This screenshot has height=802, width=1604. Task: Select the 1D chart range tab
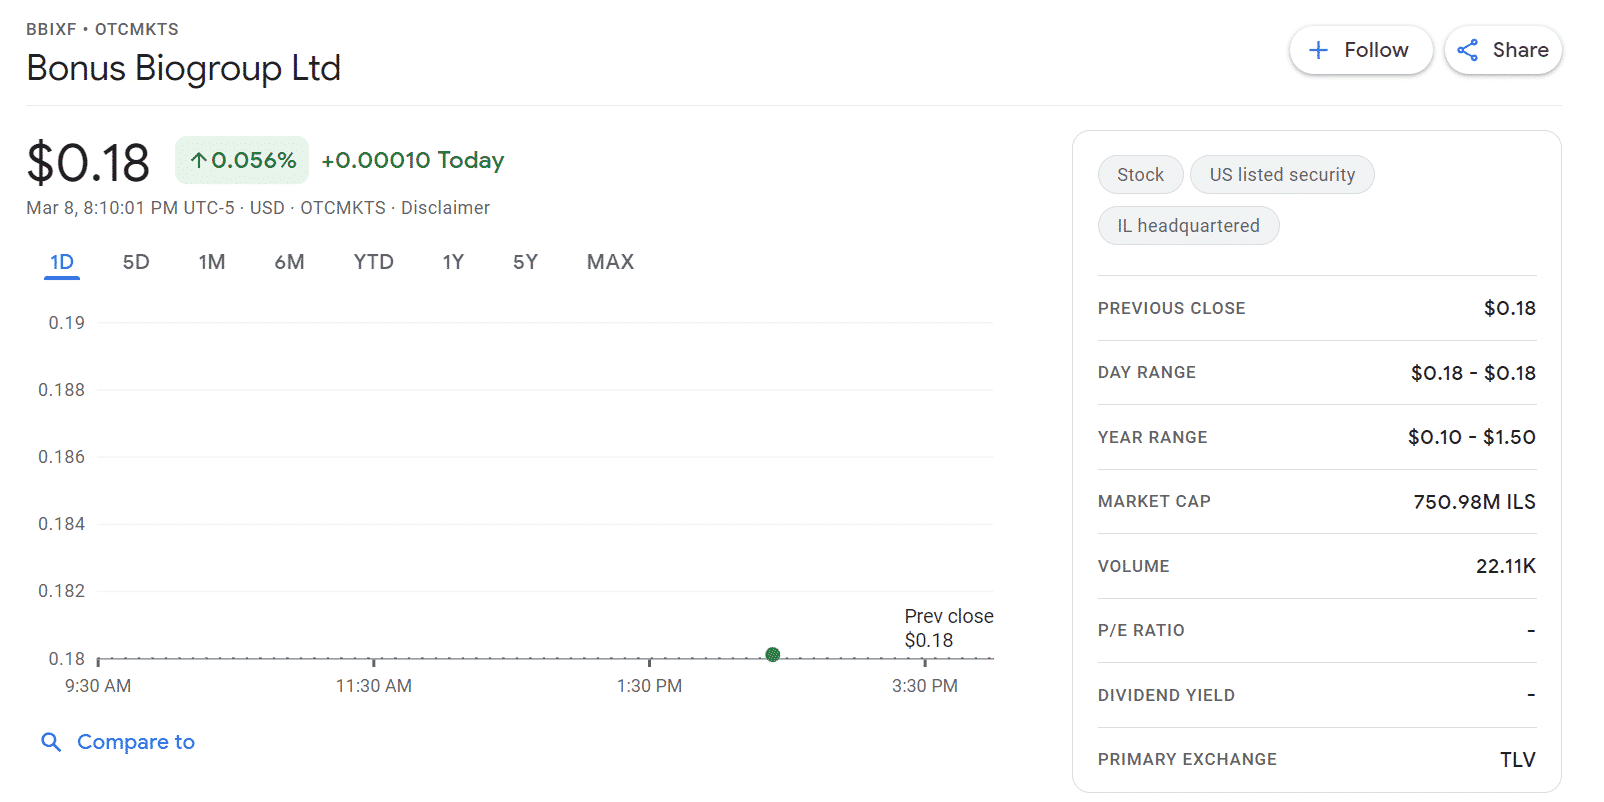pos(62,262)
